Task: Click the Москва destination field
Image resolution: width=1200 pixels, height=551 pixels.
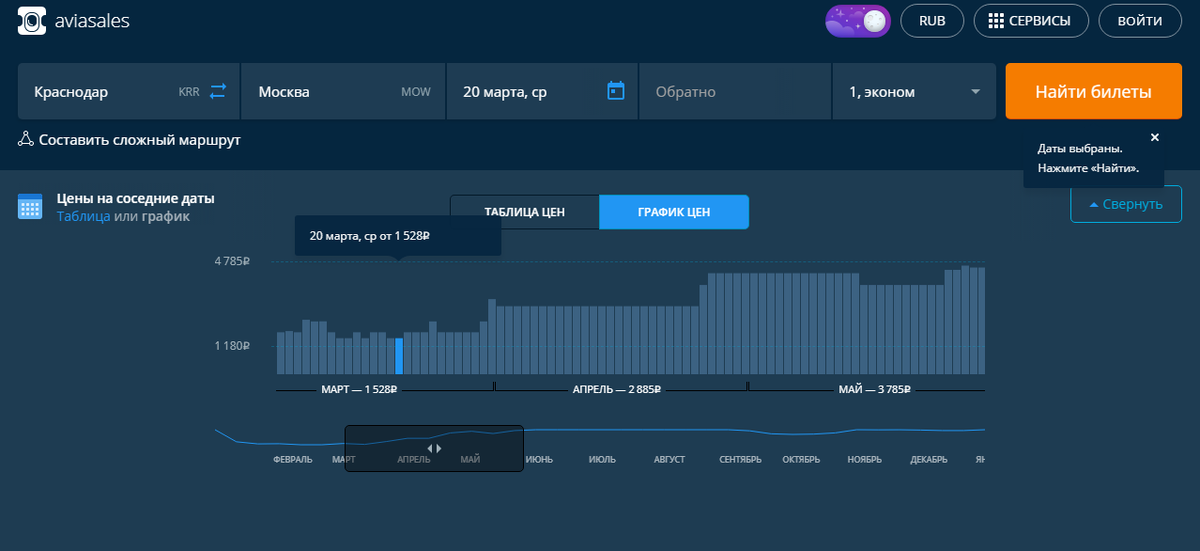Action: pos(344,92)
